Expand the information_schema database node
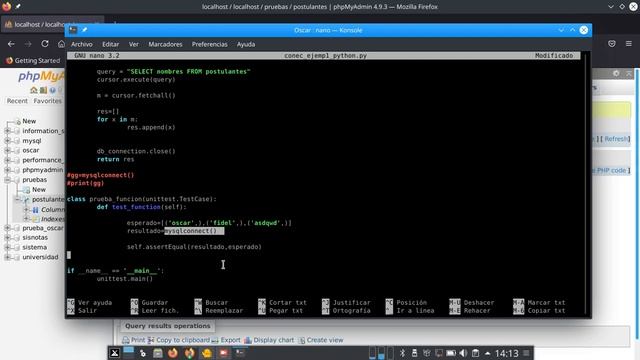 (x=7, y=131)
